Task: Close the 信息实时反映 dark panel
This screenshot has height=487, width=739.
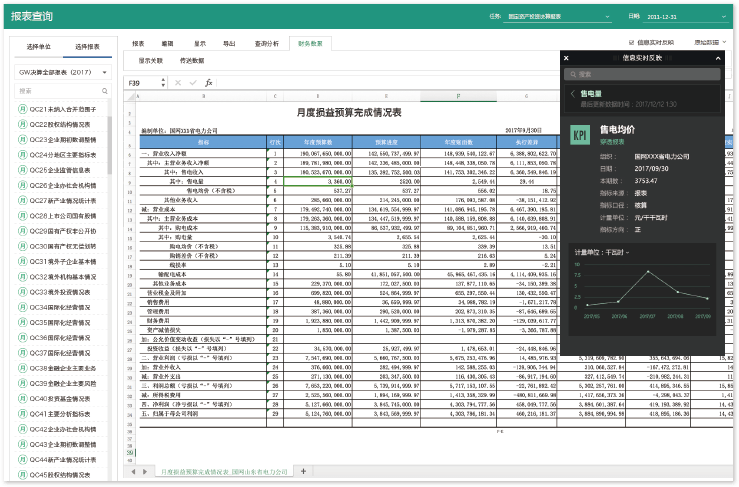Action: click(x=567, y=59)
